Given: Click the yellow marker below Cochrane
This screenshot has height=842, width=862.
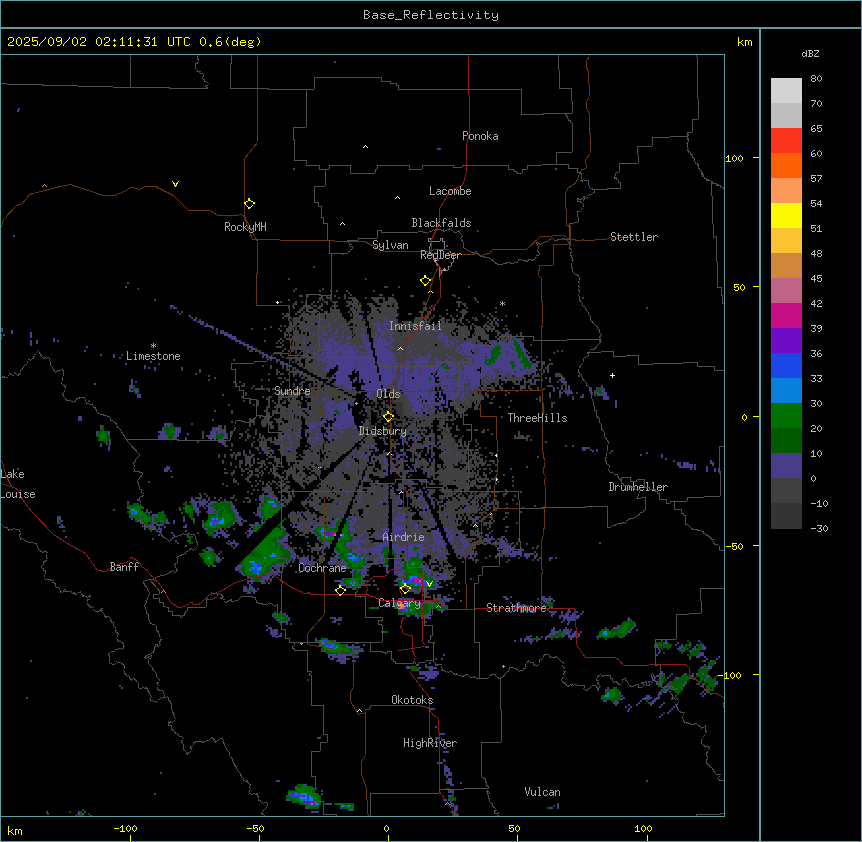Looking at the screenshot, I should coord(340,591).
